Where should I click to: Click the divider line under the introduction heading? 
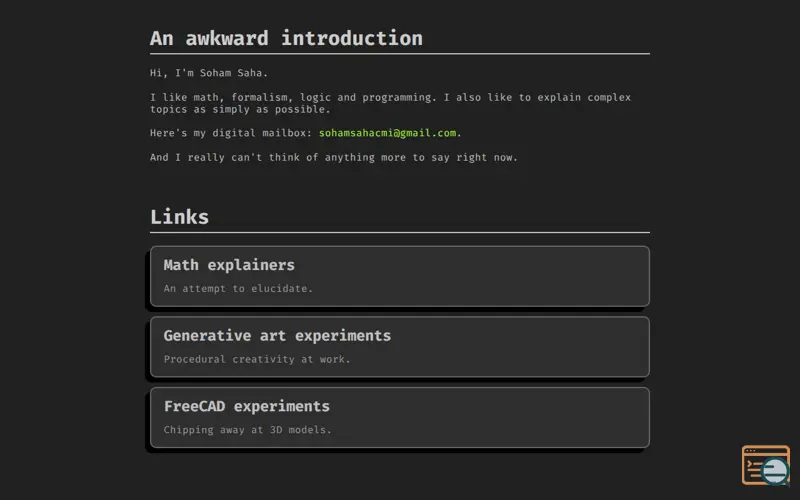click(400, 53)
